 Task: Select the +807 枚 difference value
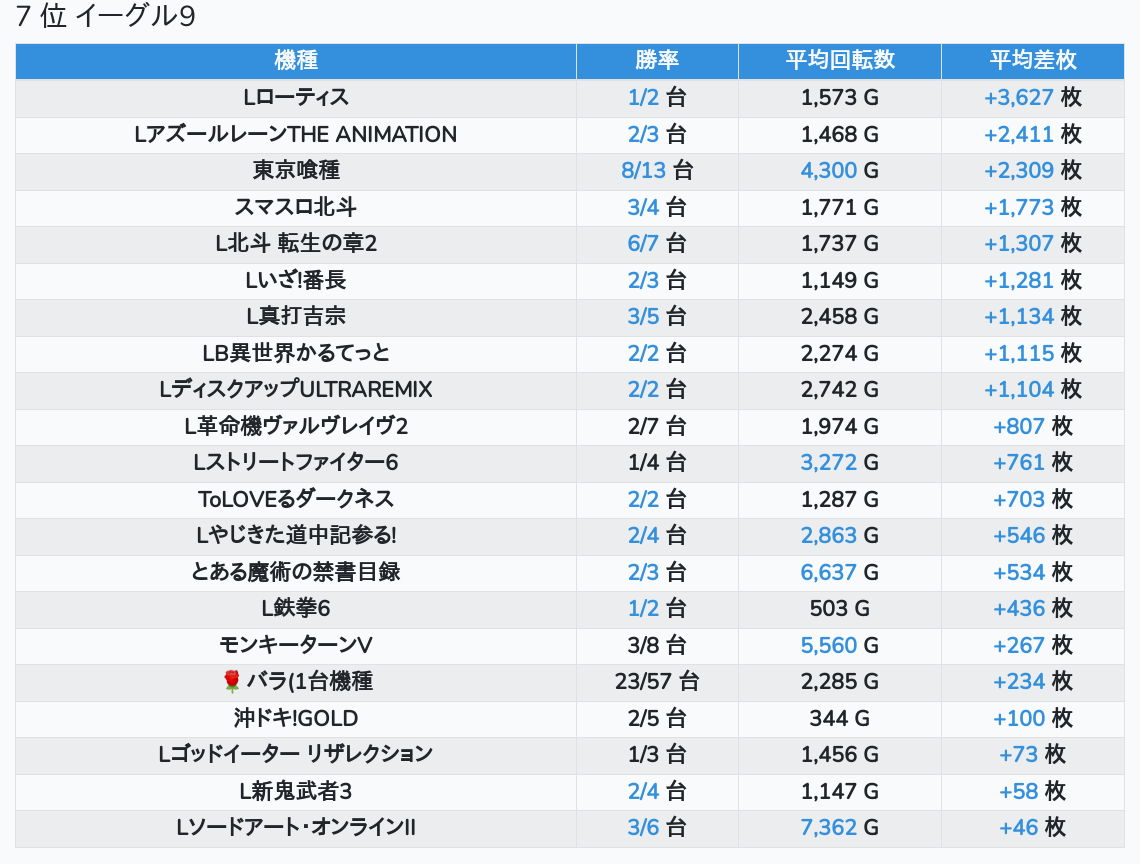pyautogui.click(x=1032, y=426)
